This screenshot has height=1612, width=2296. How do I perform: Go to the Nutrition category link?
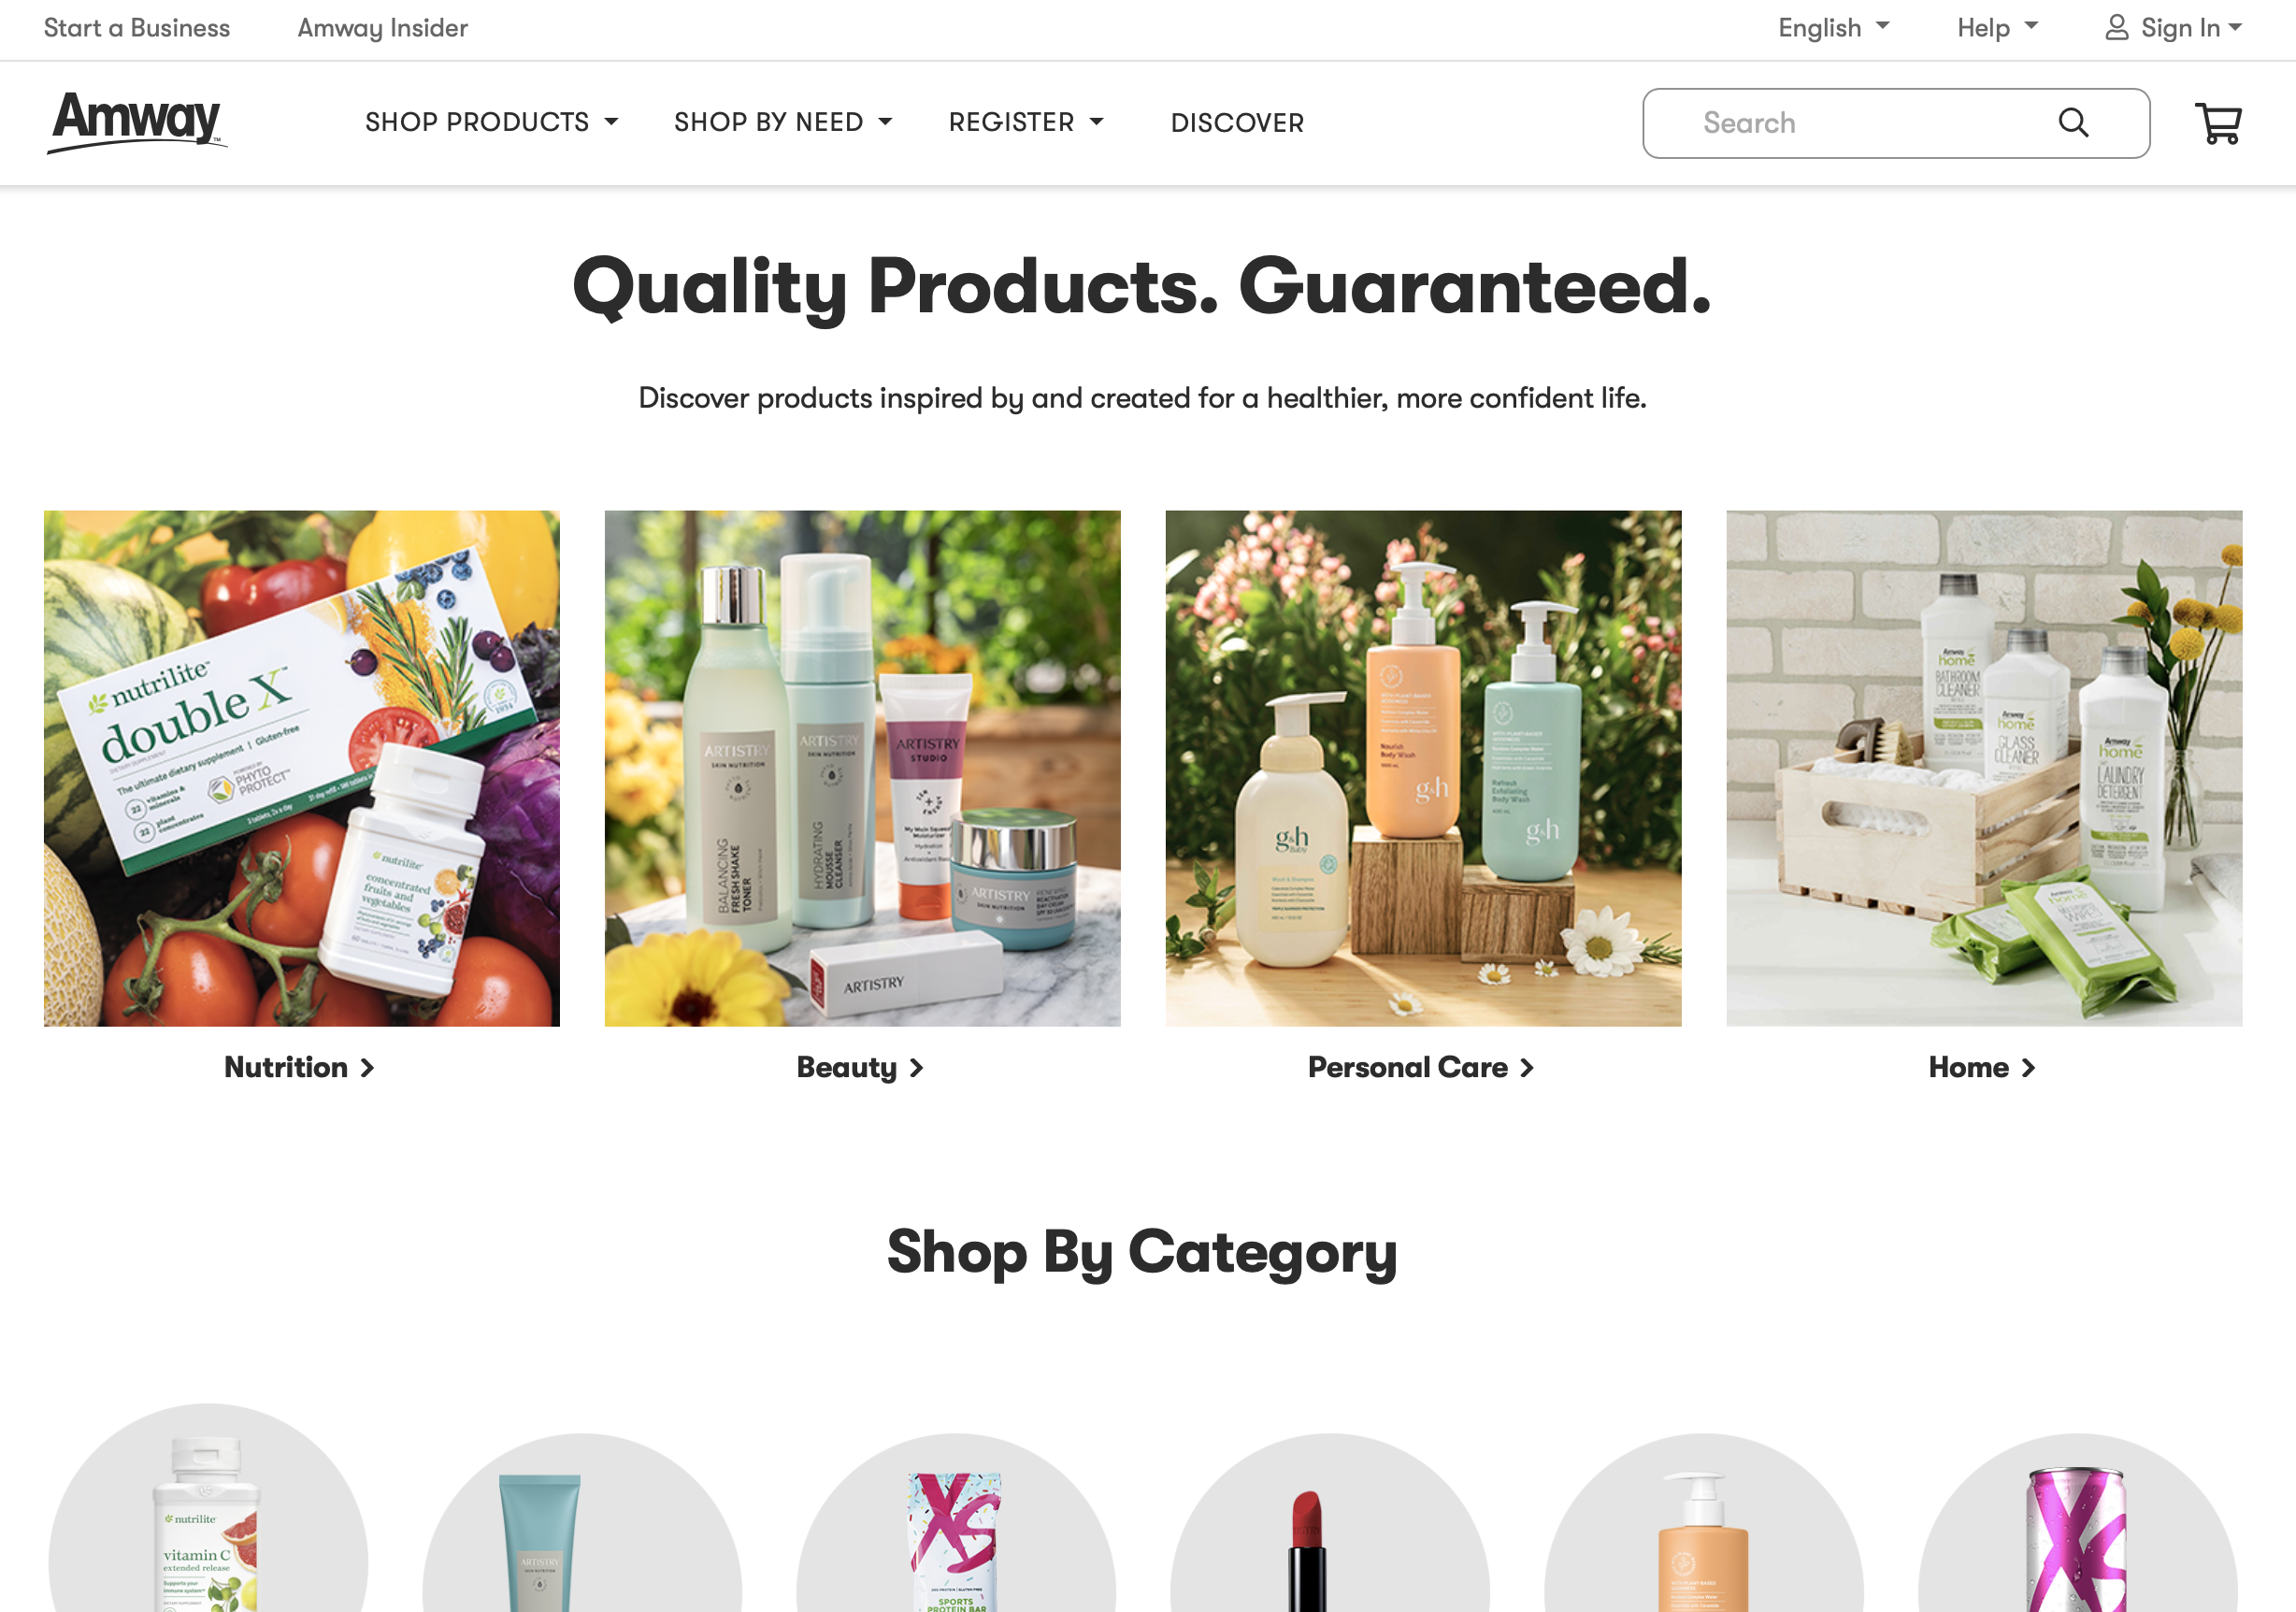click(x=299, y=1067)
